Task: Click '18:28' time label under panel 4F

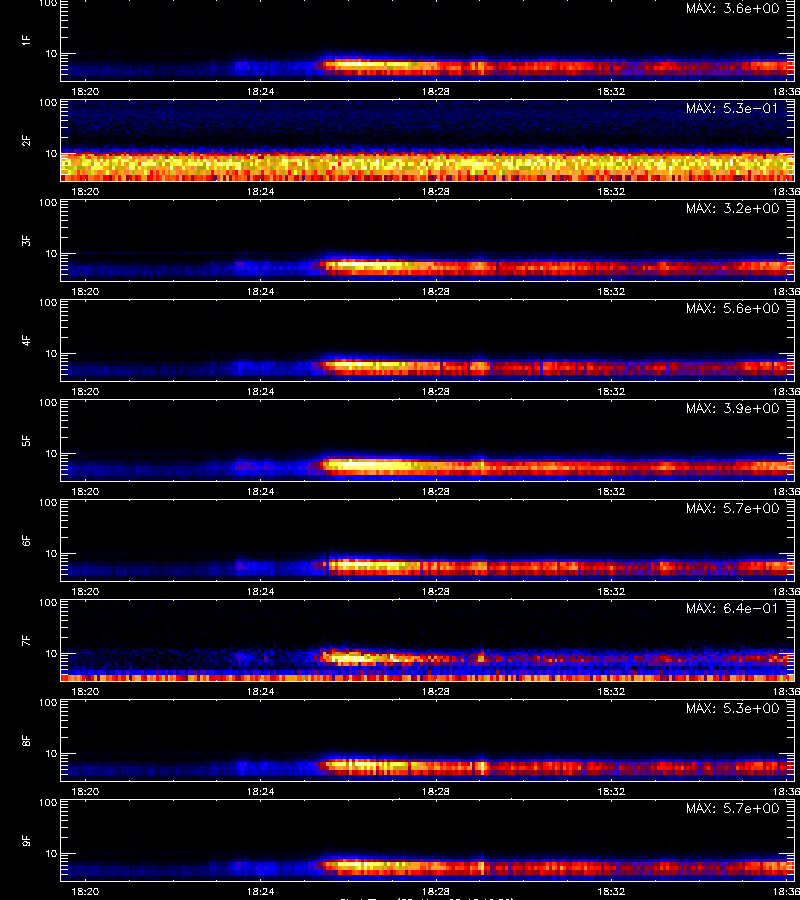Action: [436, 391]
